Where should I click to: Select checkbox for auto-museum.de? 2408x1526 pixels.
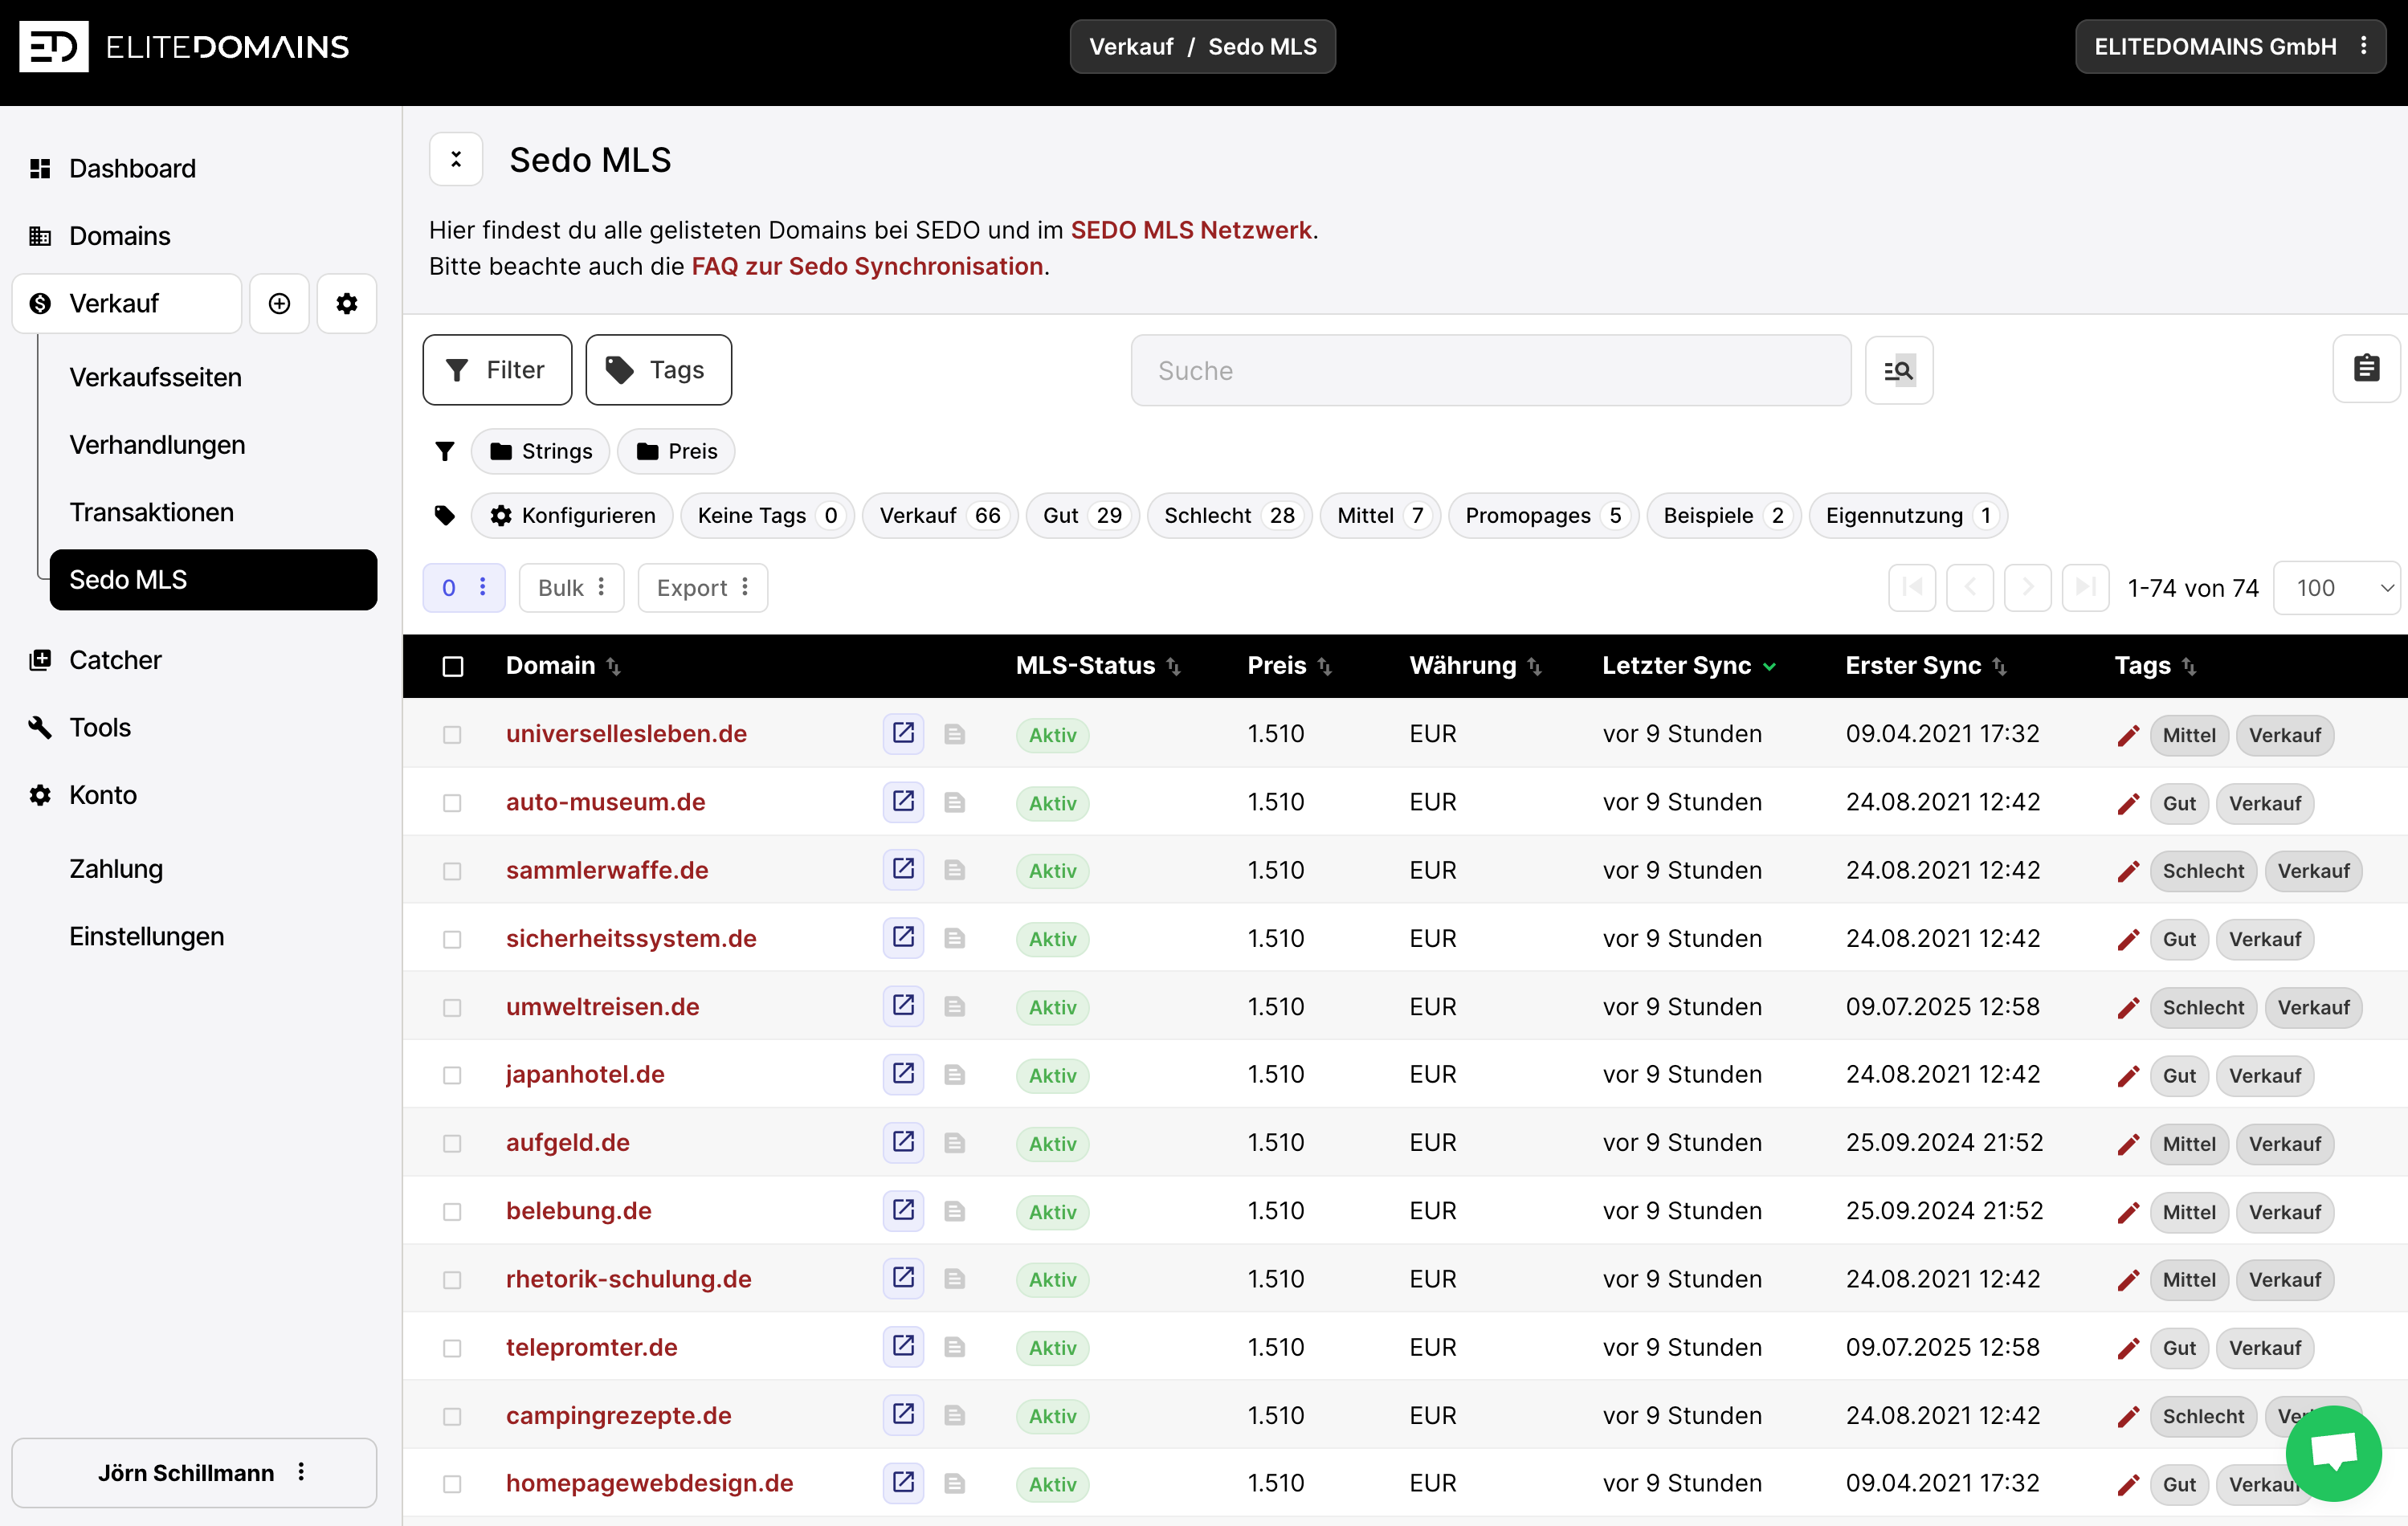[452, 803]
